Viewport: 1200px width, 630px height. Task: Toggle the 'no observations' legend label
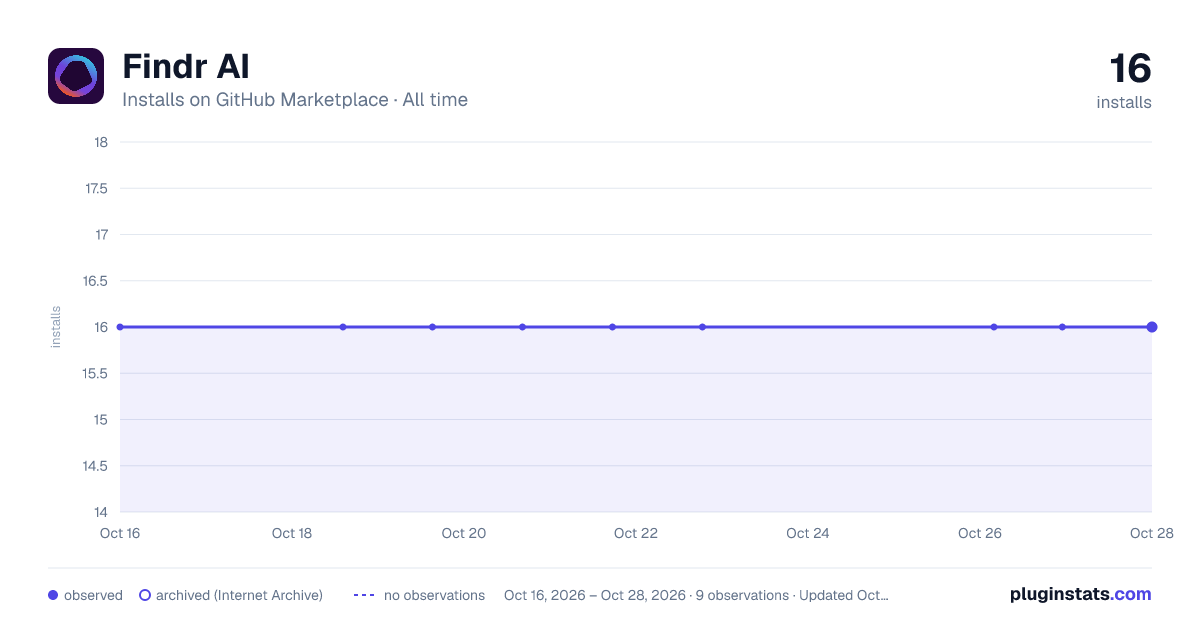pos(434,595)
